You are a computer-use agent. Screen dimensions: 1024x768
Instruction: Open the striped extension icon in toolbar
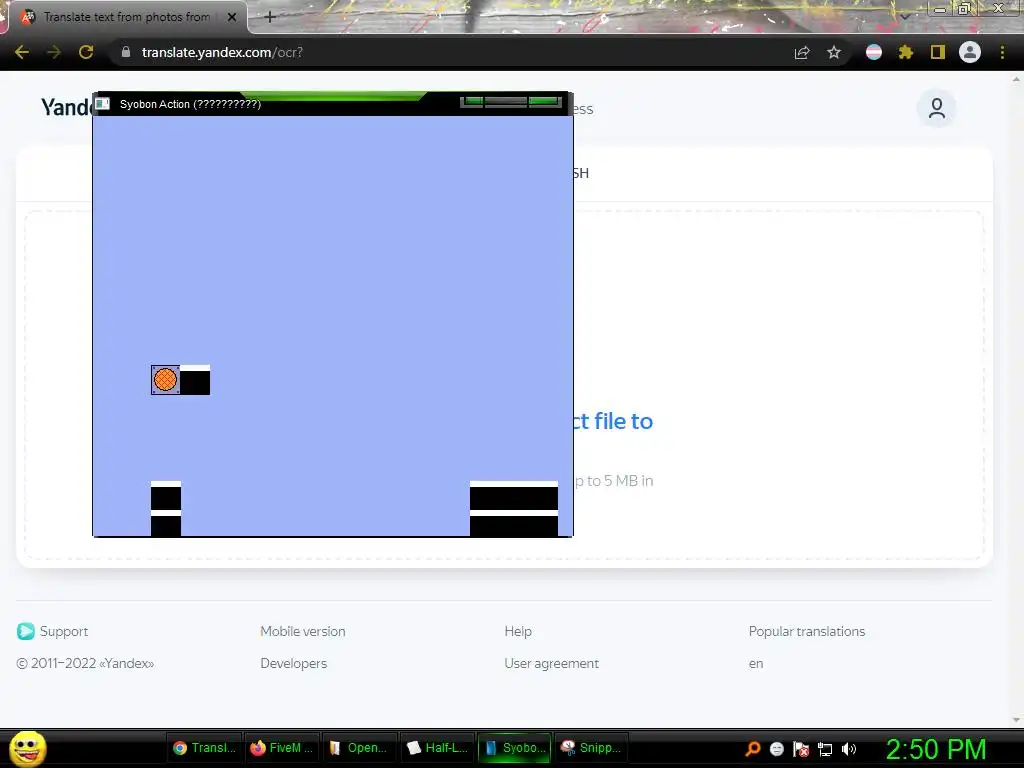click(874, 52)
